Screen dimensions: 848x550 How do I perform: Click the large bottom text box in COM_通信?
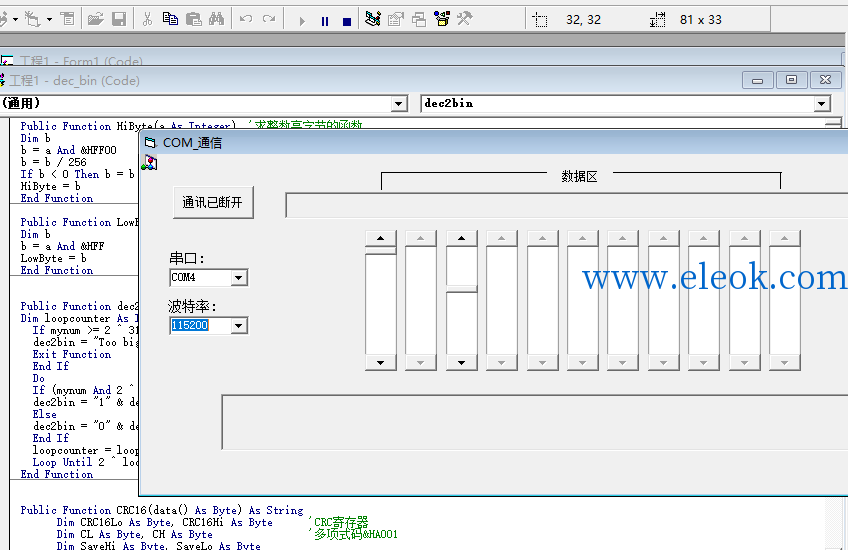coord(534,422)
